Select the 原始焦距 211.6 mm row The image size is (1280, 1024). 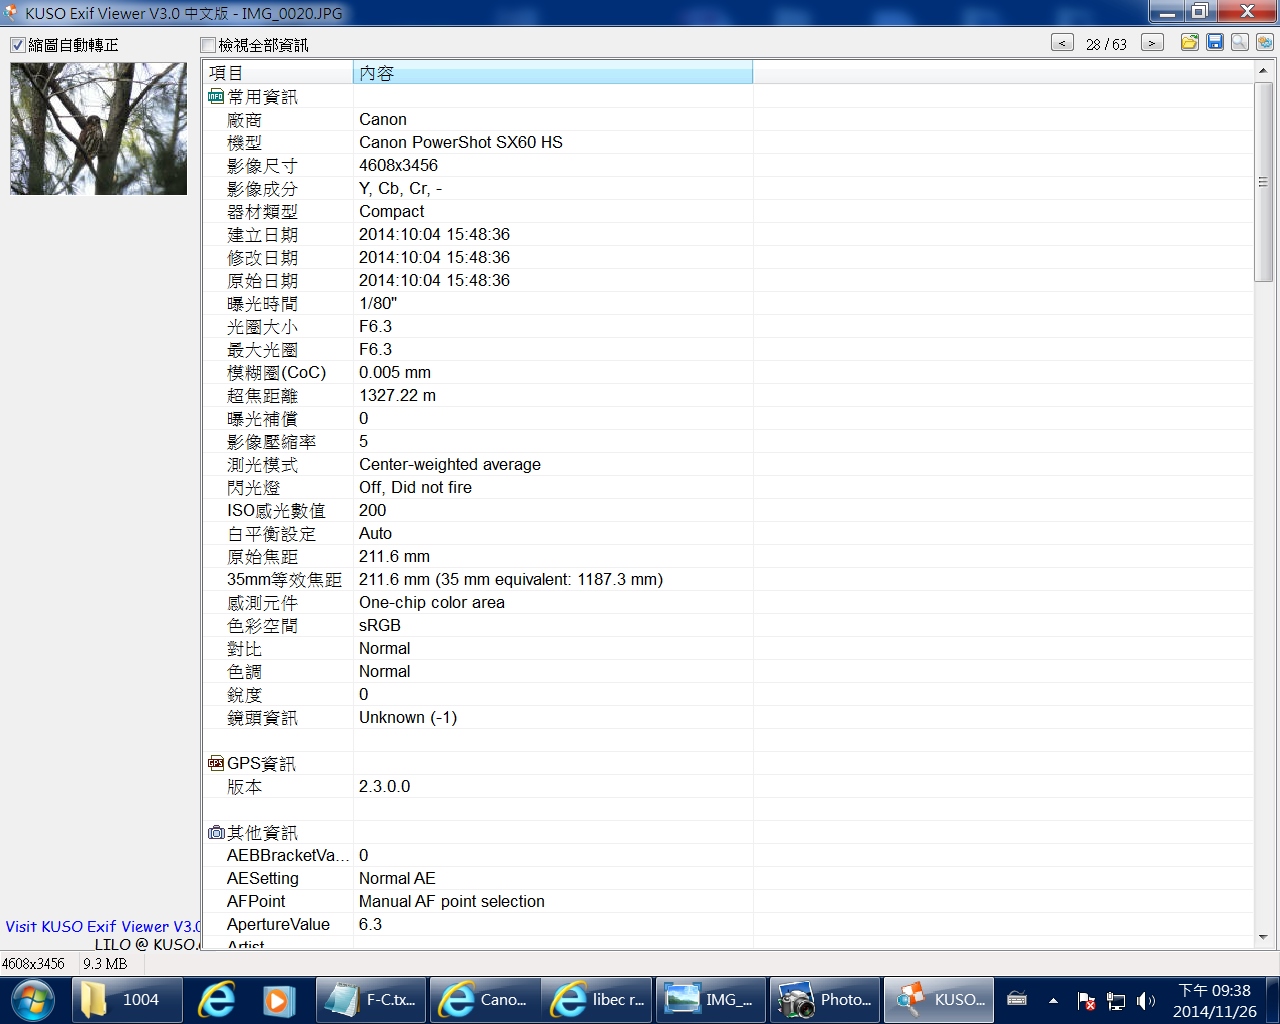tap(728, 557)
